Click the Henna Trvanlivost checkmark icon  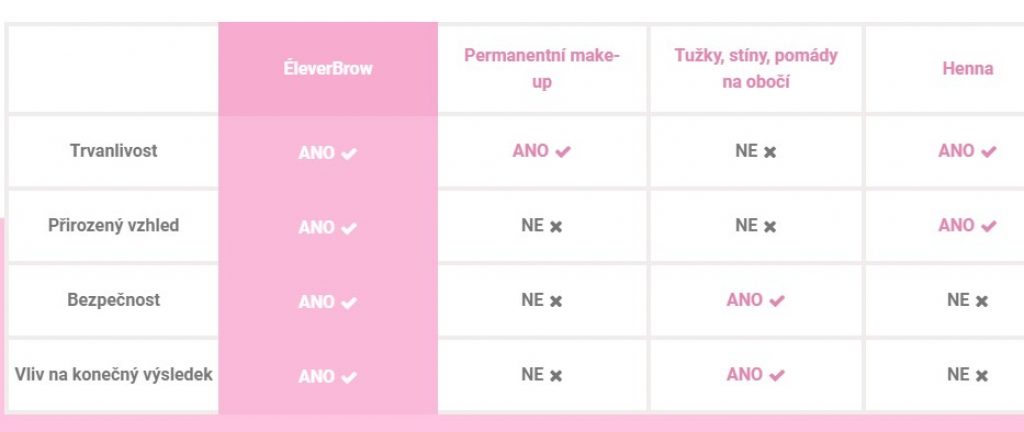[989, 152]
